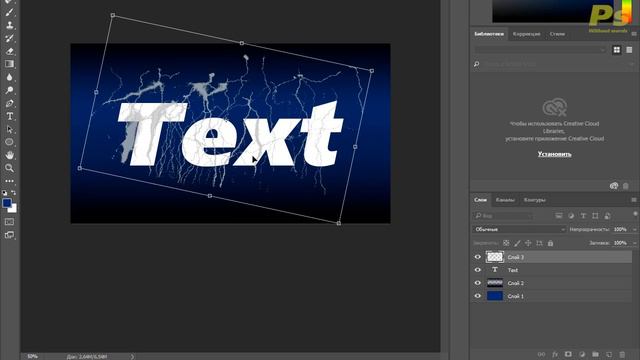Viewport: 640px width, 360px height.
Task: Click the blue foreground color swatch
Action: 6,203
